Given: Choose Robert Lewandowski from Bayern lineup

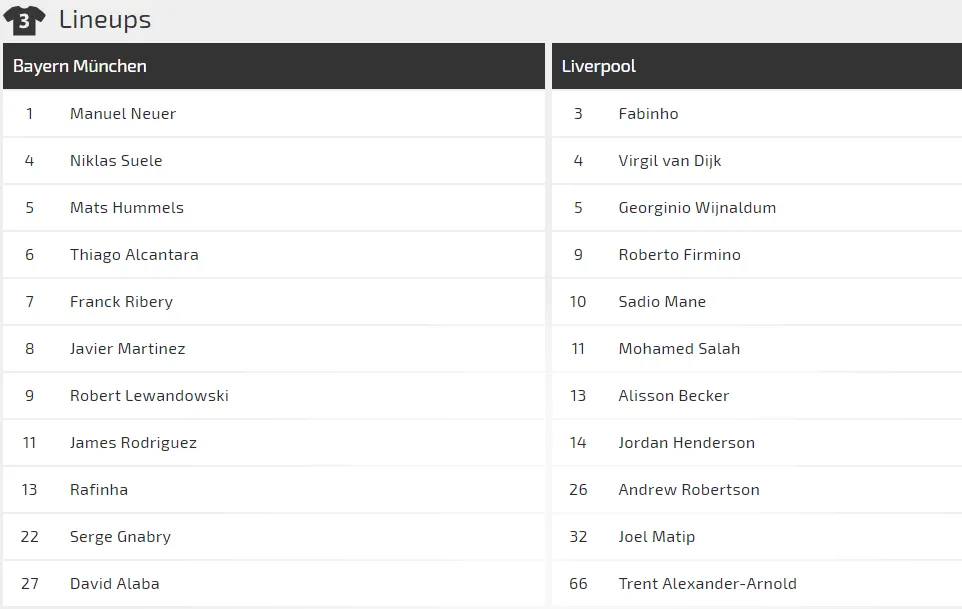Looking at the screenshot, I should 149,396.
